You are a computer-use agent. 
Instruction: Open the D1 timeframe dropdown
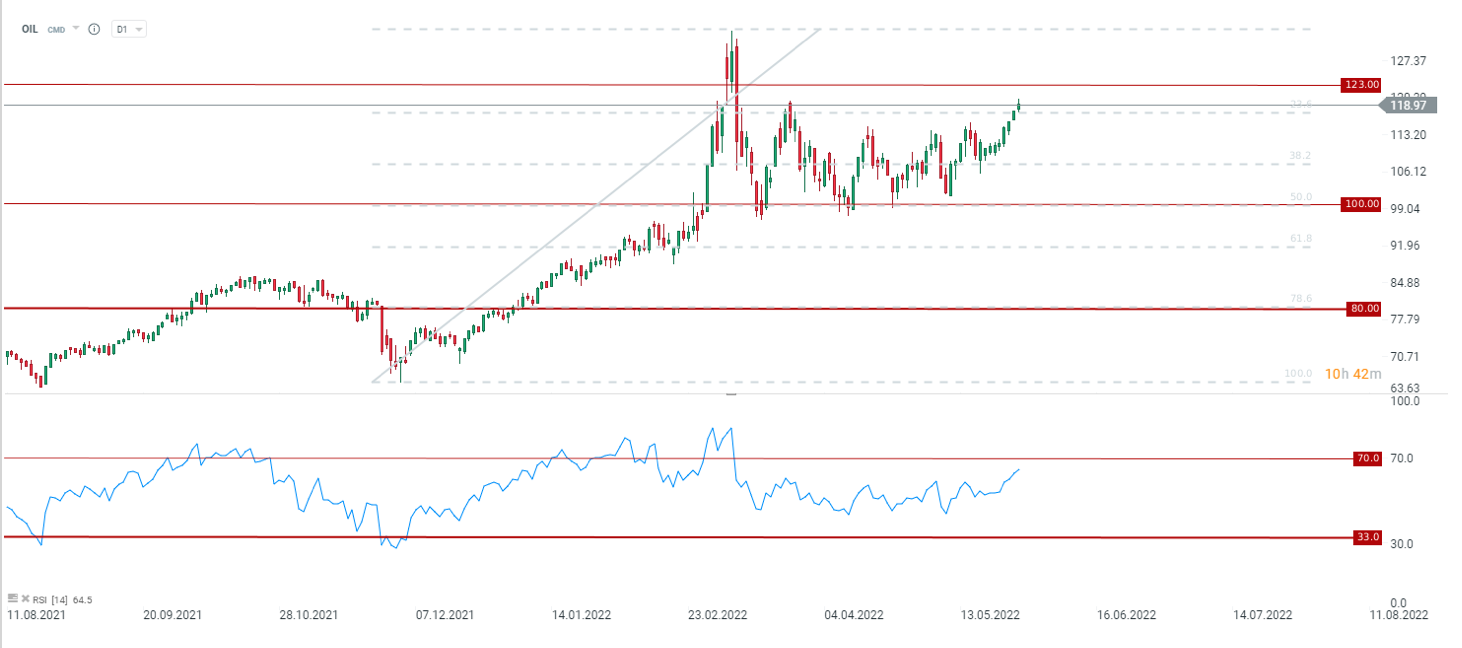[128, 29]
